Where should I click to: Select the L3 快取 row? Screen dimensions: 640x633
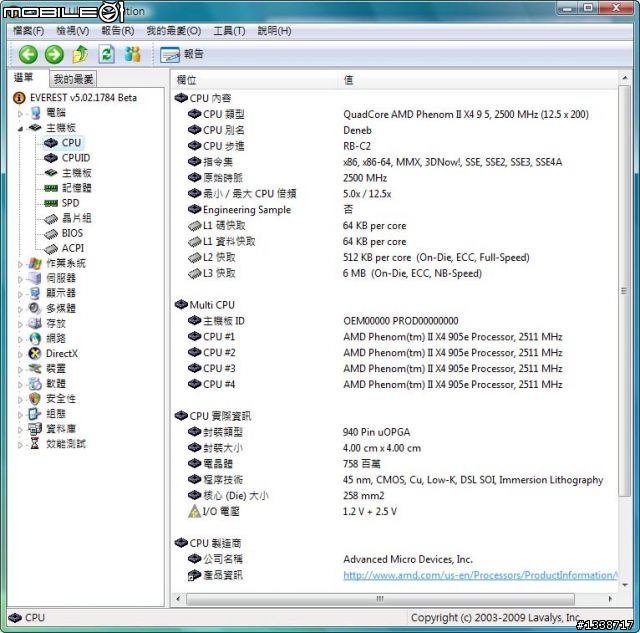click(x=394, y=273)
